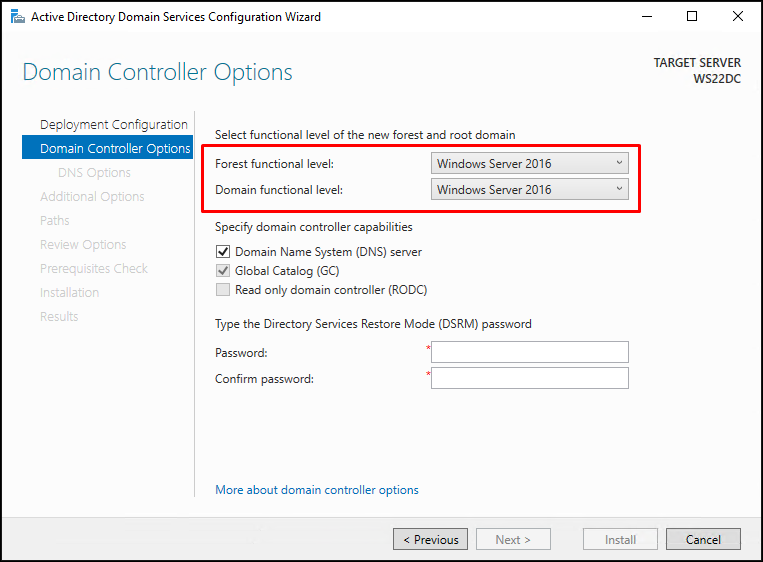Toggle Domain Name System (DNS) server checkbox

pyautogui.click(x=223, y=252)
